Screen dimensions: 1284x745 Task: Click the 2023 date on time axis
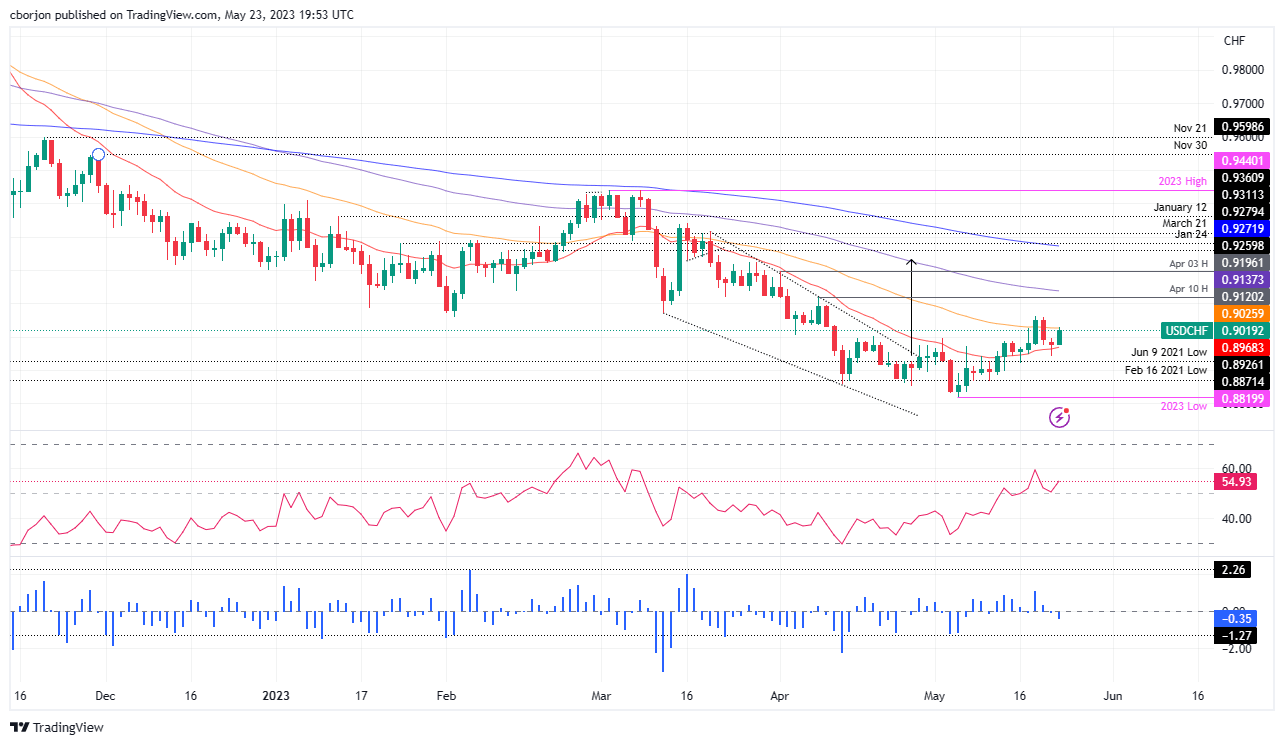click(277, 695)
